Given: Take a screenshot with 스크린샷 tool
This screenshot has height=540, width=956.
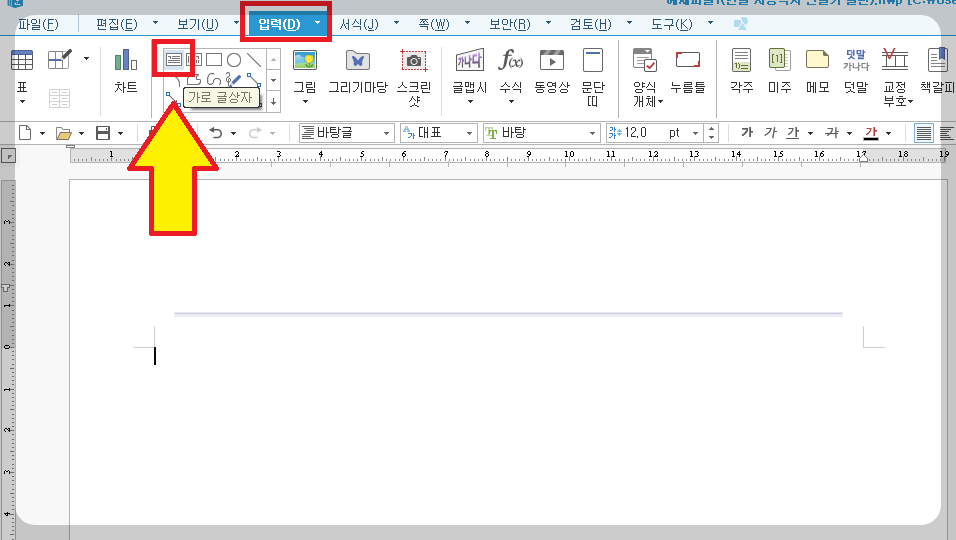Looking at the screenshot, I should (x=414, y=77).
